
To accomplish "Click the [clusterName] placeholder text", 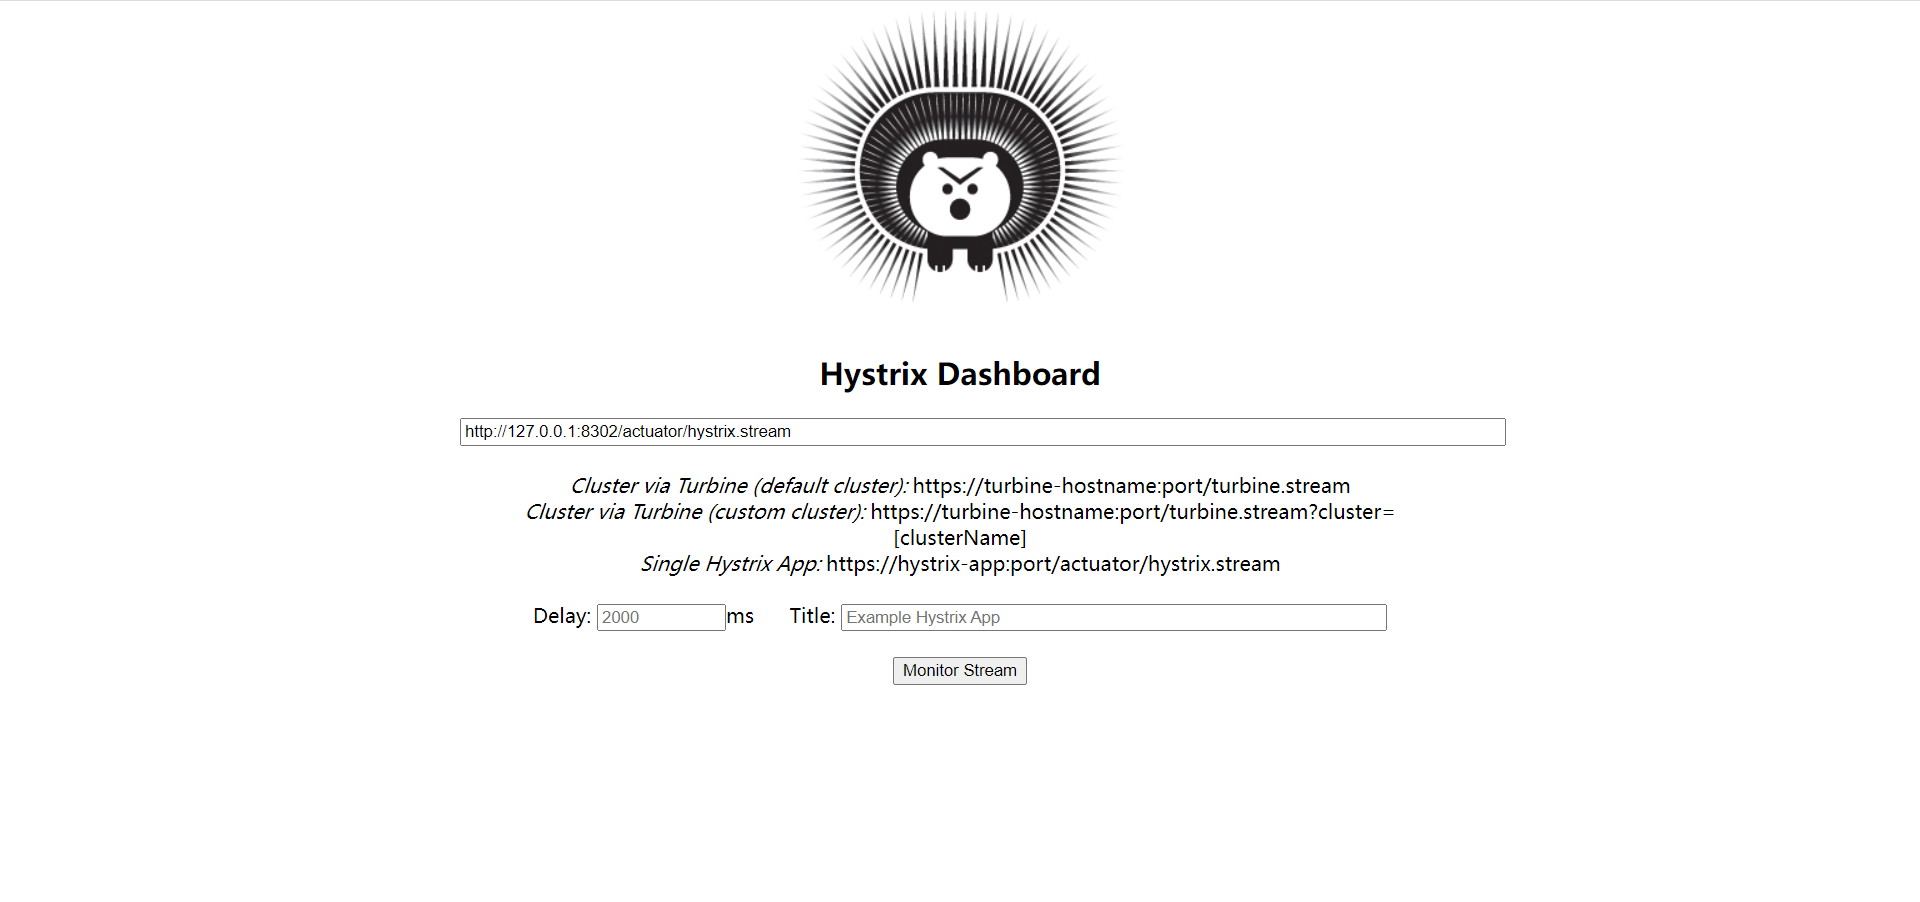I will (960, 538).
